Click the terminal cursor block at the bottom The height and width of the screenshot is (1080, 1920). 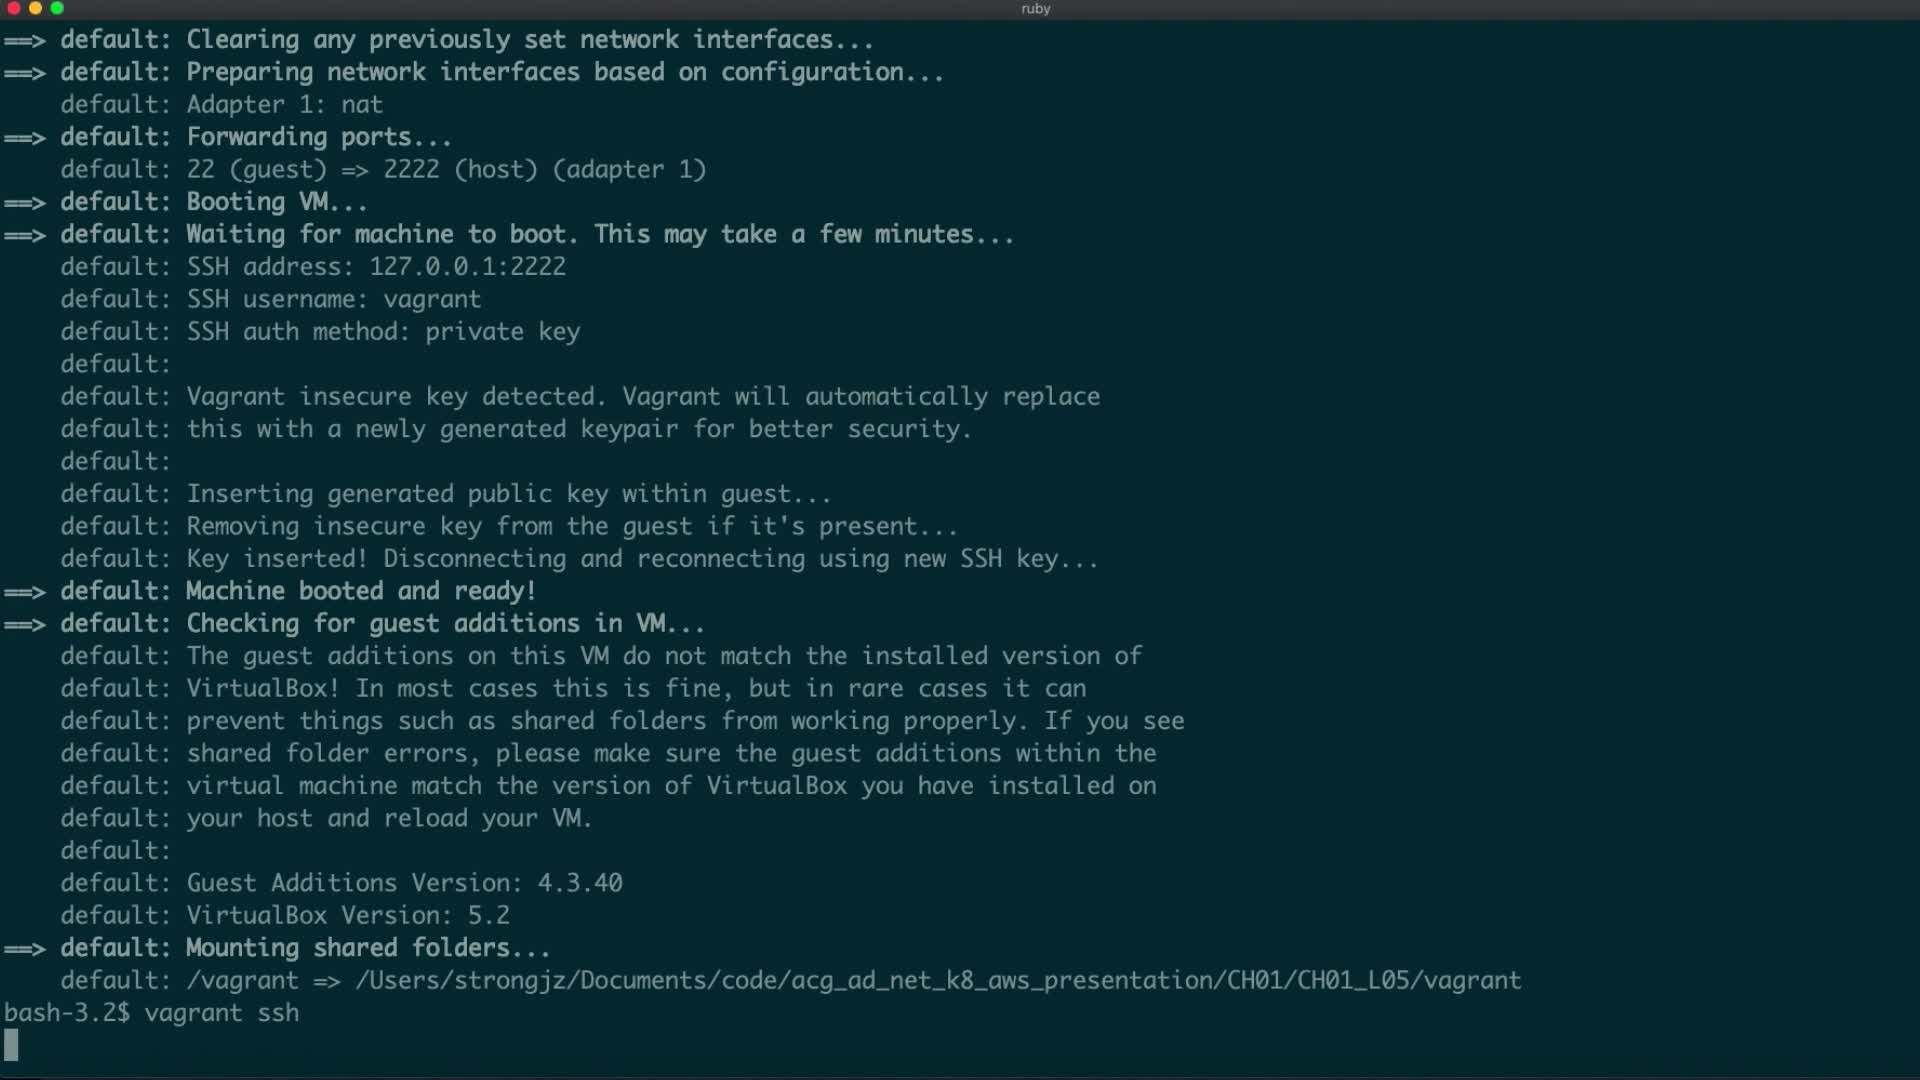click(x=11, y=1045)
